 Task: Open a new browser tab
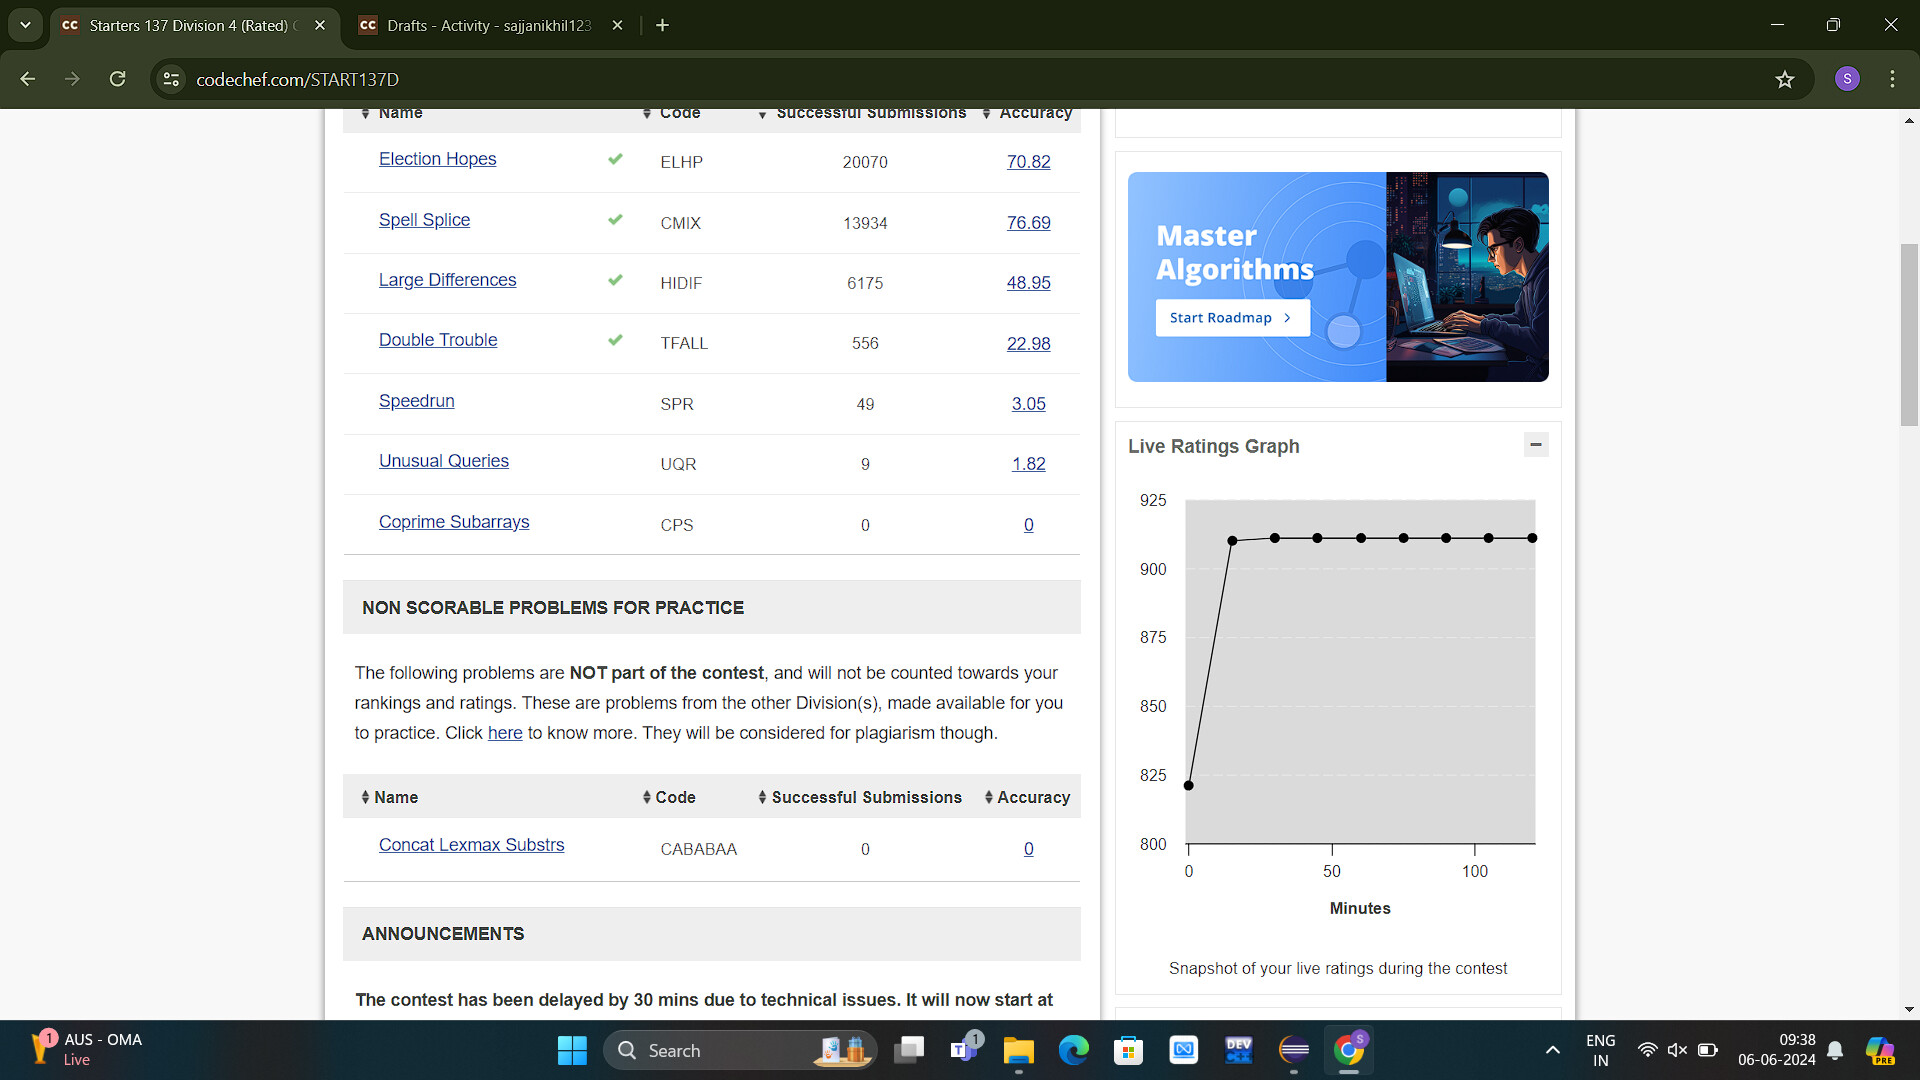662,25
